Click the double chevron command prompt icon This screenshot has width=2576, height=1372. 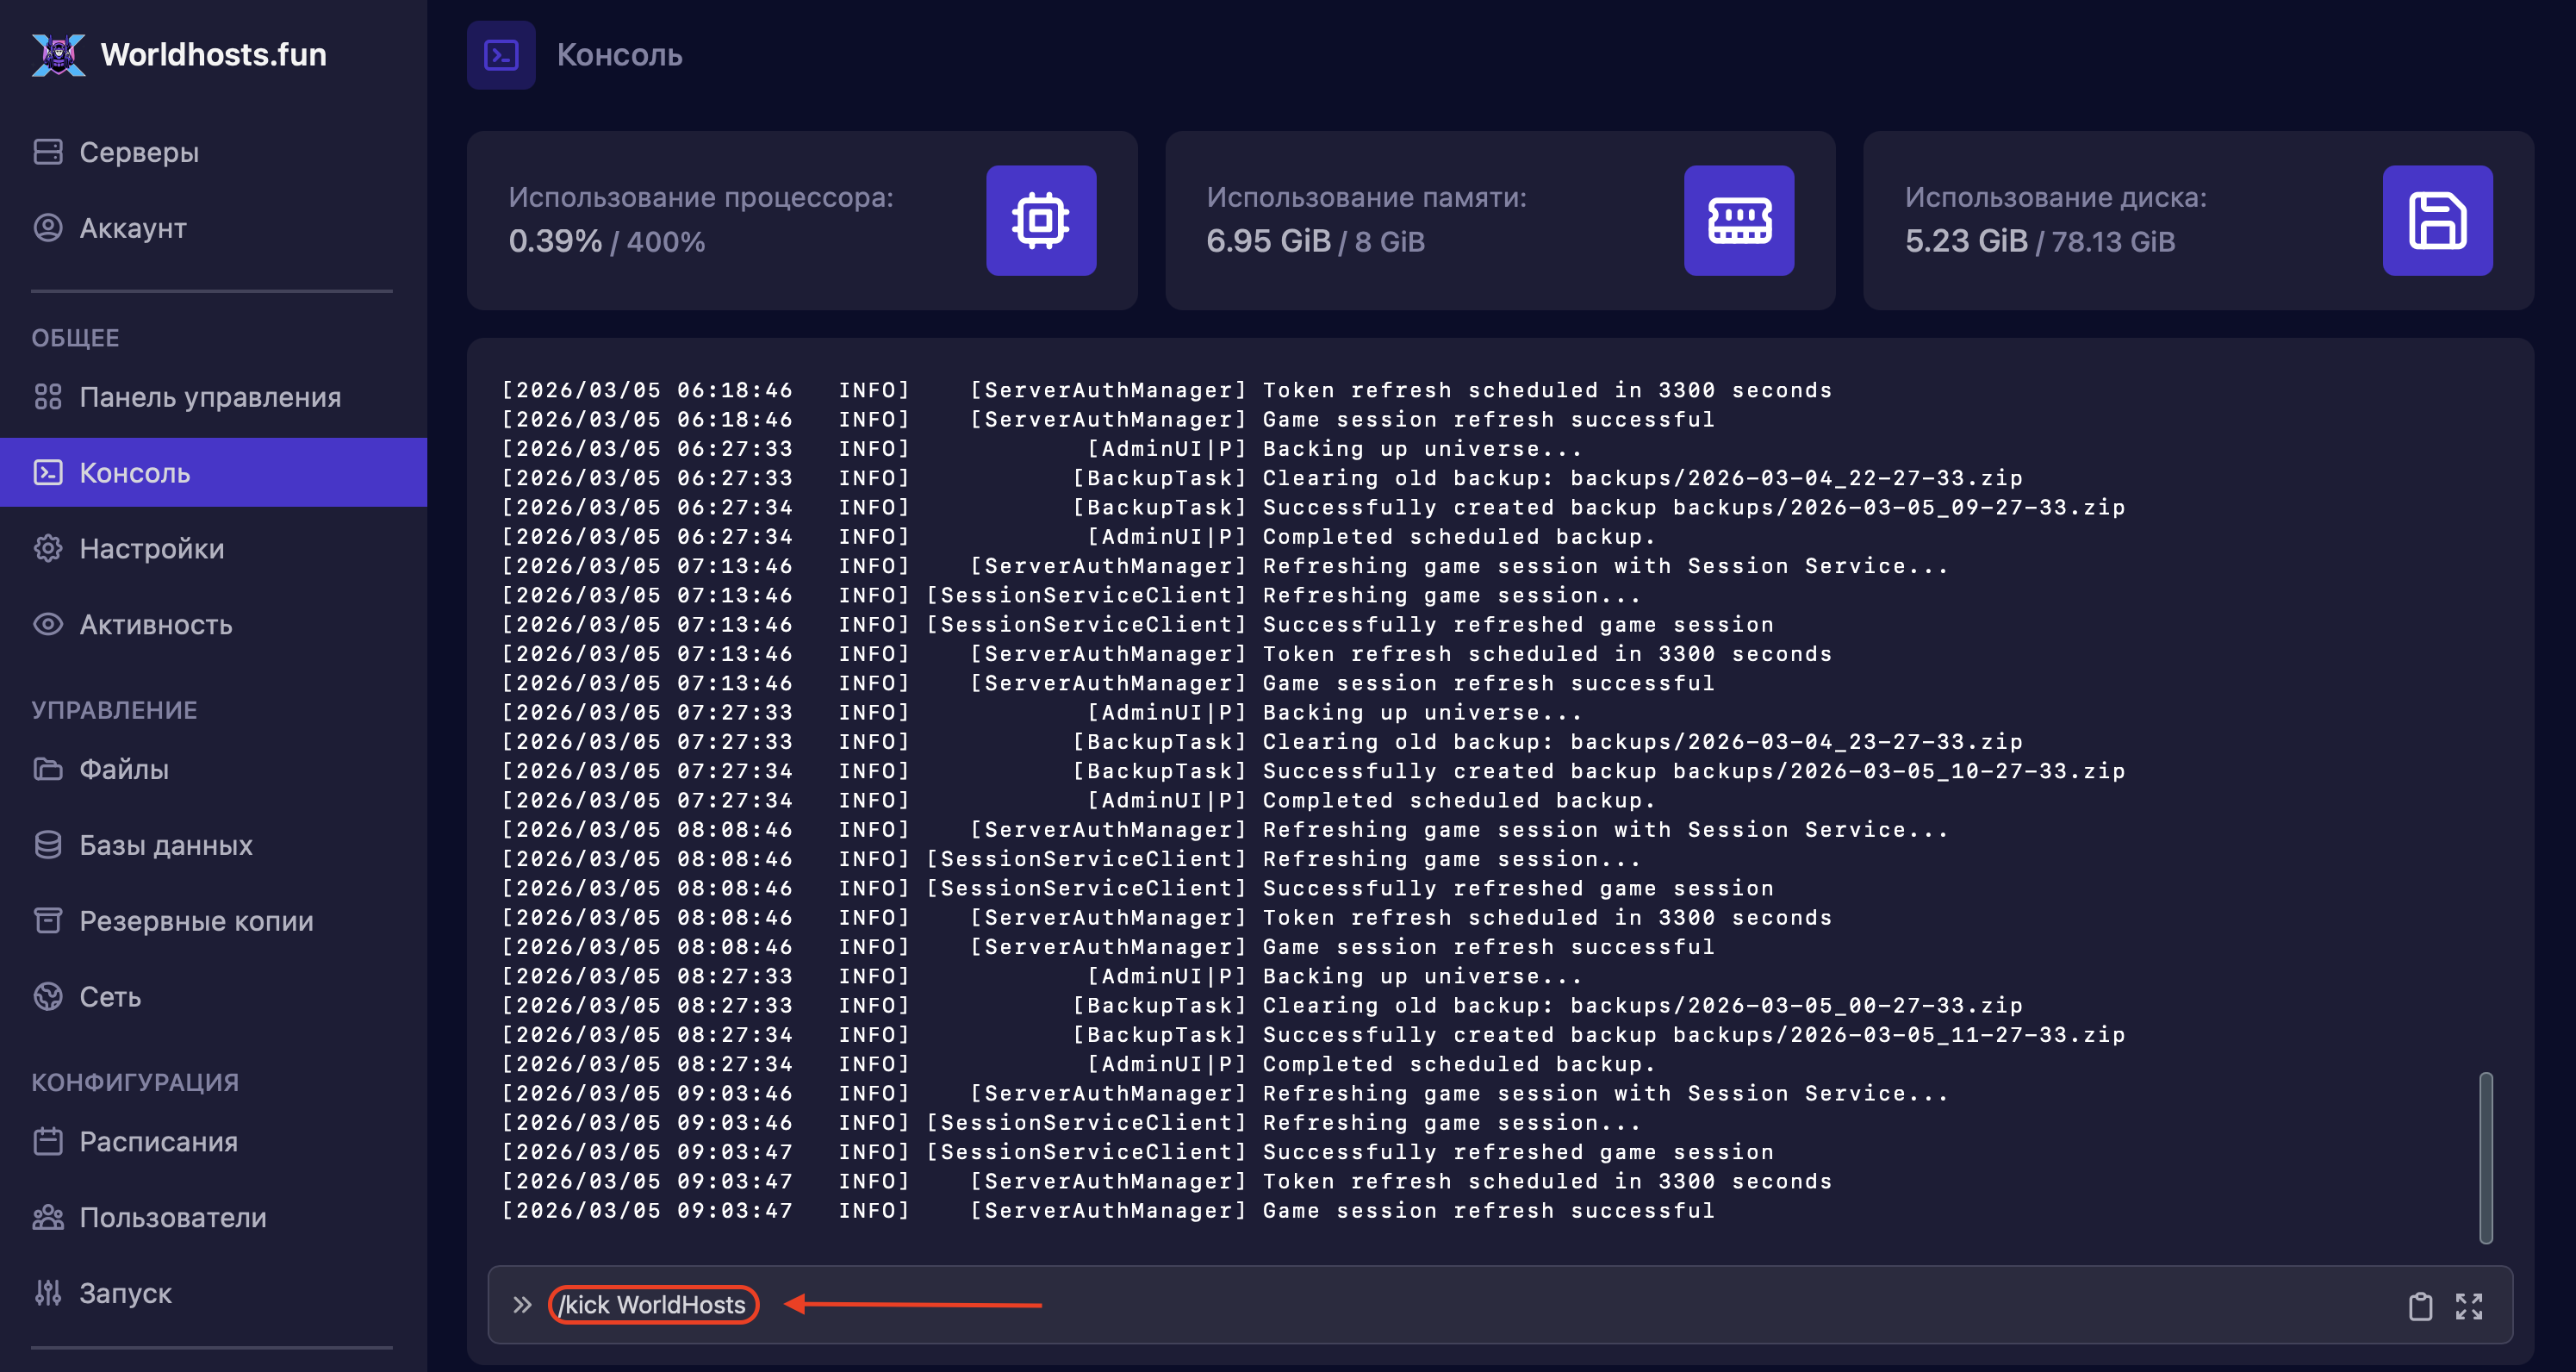(x=521, y=1305)
